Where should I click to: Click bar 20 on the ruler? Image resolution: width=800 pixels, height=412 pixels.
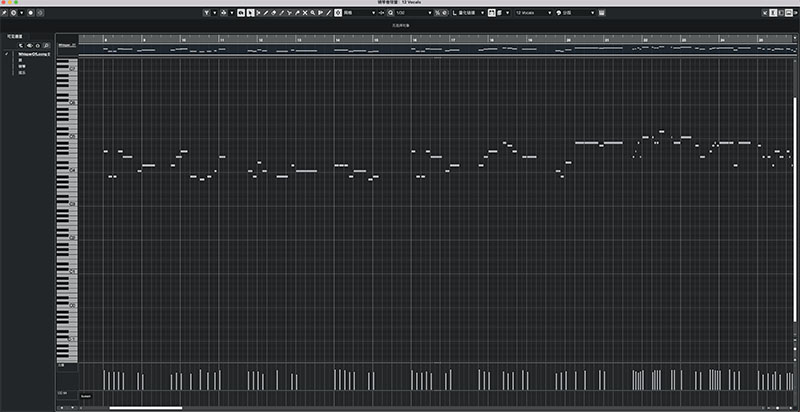click(x=568, y=39)
